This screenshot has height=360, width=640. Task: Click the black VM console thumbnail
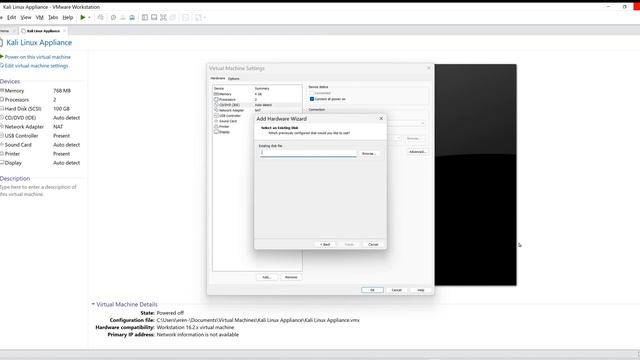pos(476,175)
